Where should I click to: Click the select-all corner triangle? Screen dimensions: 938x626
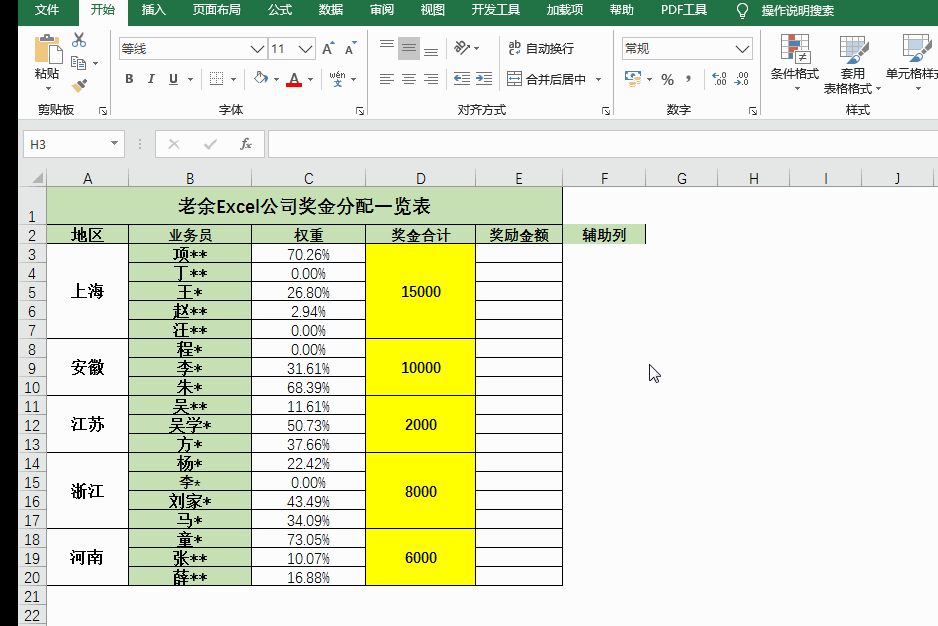pyautogui.click(x=37, y=178)
